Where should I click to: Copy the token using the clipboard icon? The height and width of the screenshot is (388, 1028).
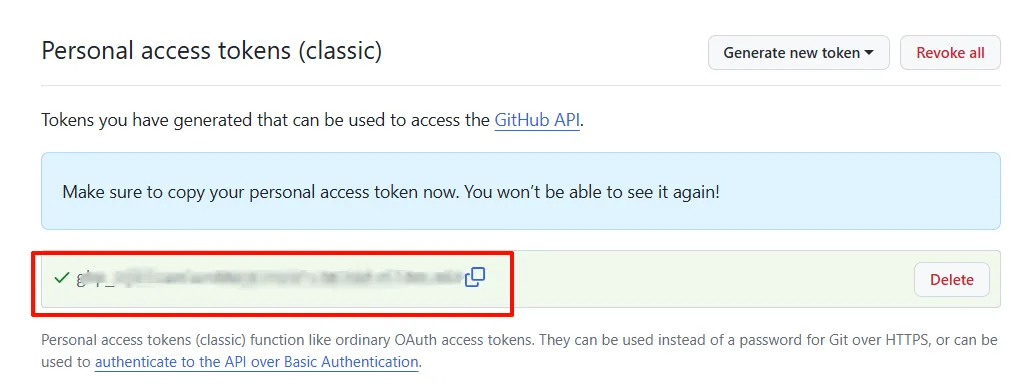[475, 277]
